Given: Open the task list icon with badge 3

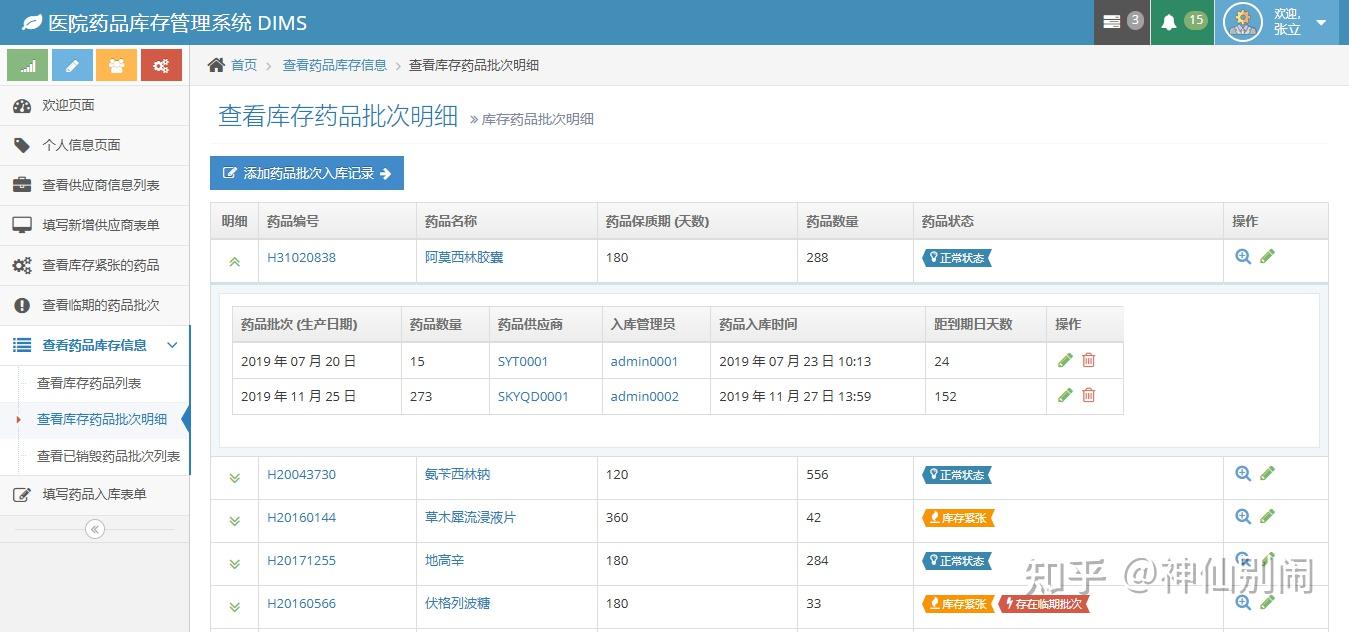Looking at the screenshot, I should tap(1122, 22).
